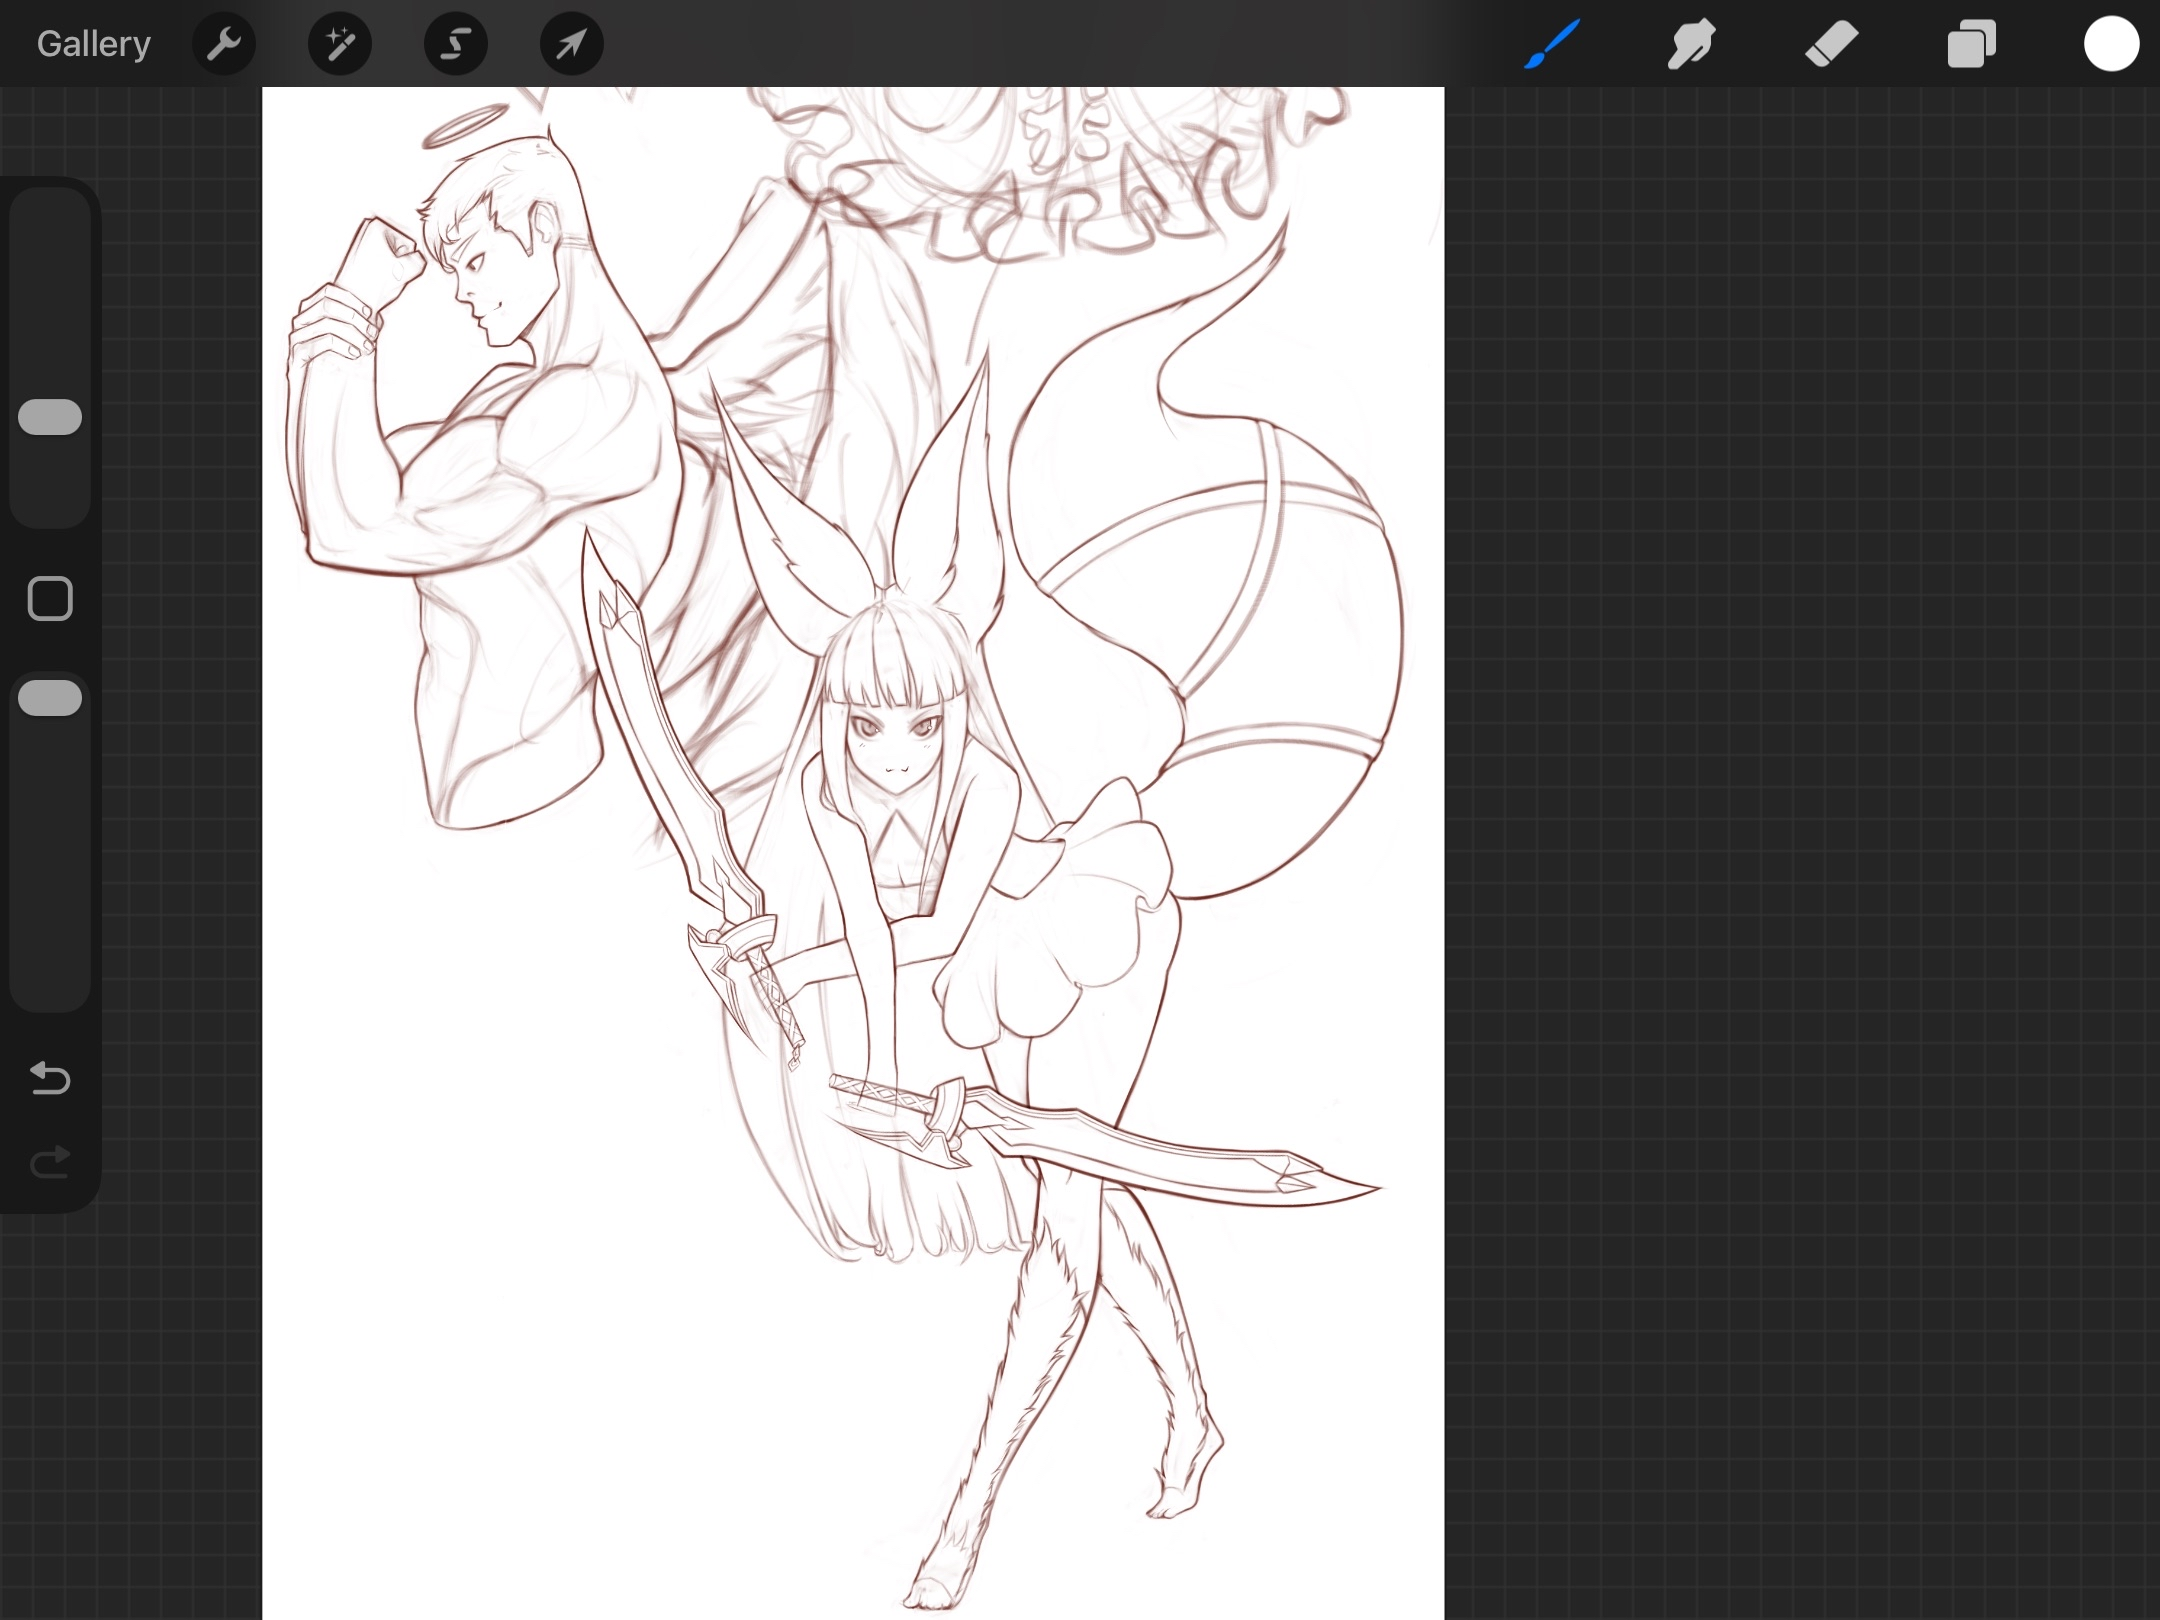This screenshot has height=1620, width=2160.
Task: Select the Paint brush tool
Action: pyautogui.click(x=1553, y=44)
